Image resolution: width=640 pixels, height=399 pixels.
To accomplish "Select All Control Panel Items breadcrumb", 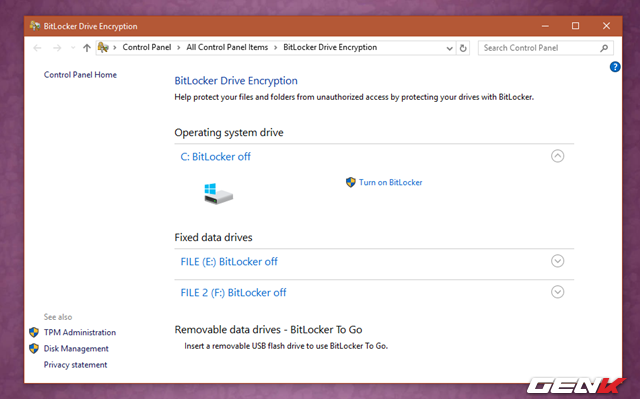I will click(227, 47).
